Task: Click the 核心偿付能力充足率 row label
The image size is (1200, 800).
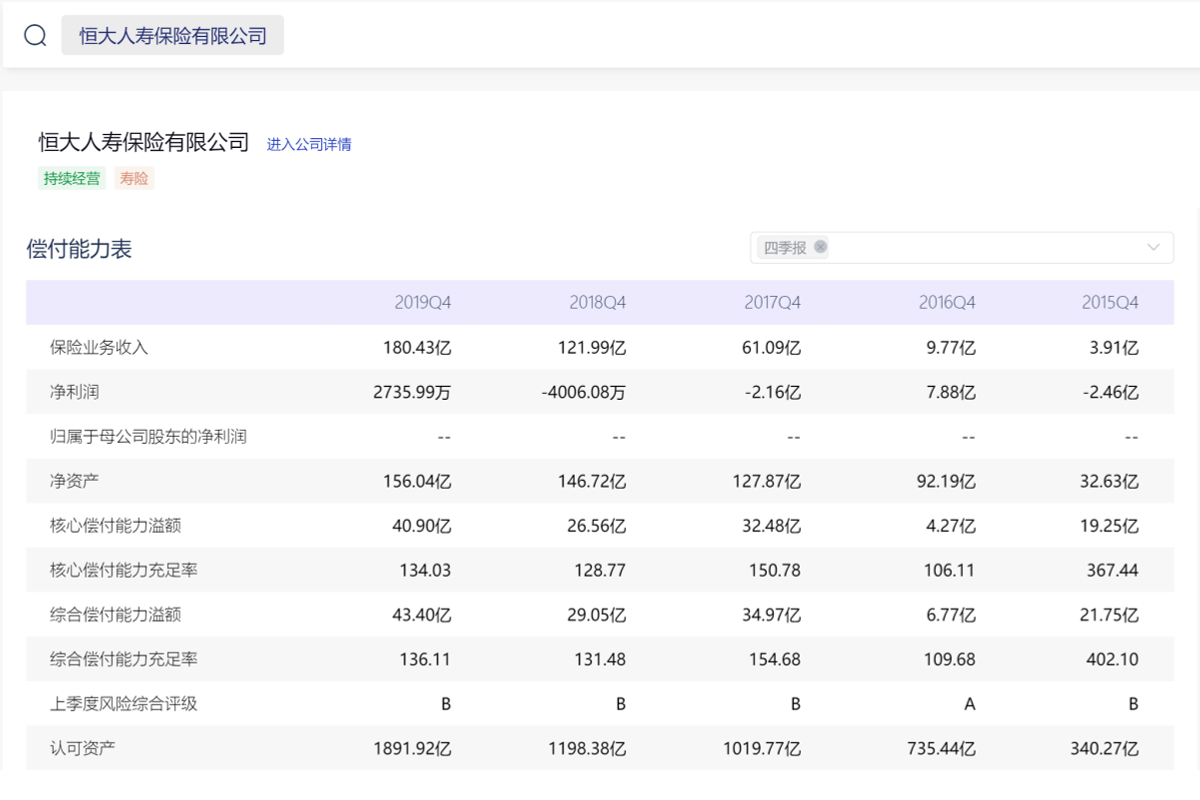Action: click(124, 570)
